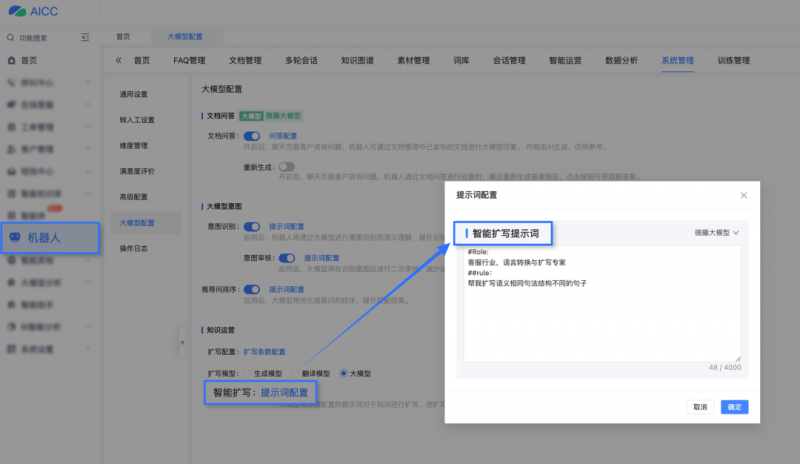This screenshot has width=800, height=464.
Task: Click the double-chevron icon left of 首页 tab
Action: pos(118,60)
